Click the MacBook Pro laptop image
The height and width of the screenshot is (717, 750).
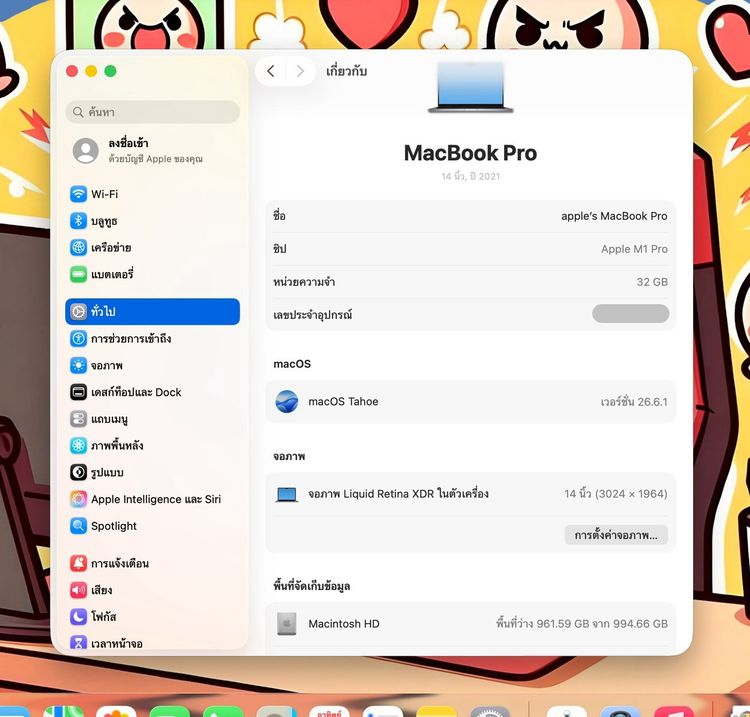tap(471, 87)
